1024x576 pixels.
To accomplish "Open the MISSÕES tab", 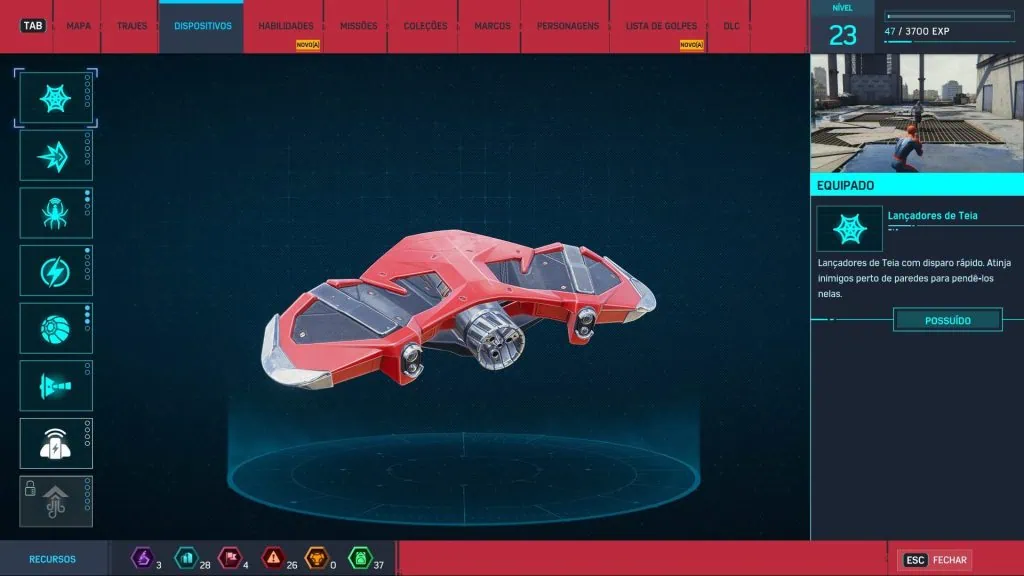I will [359, 26].
